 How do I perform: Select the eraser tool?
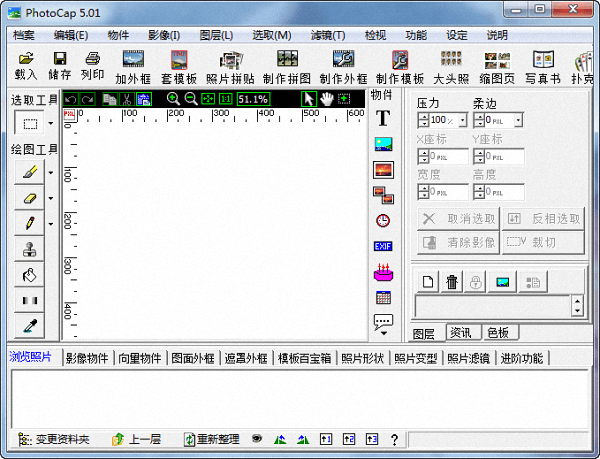[29, 198]
